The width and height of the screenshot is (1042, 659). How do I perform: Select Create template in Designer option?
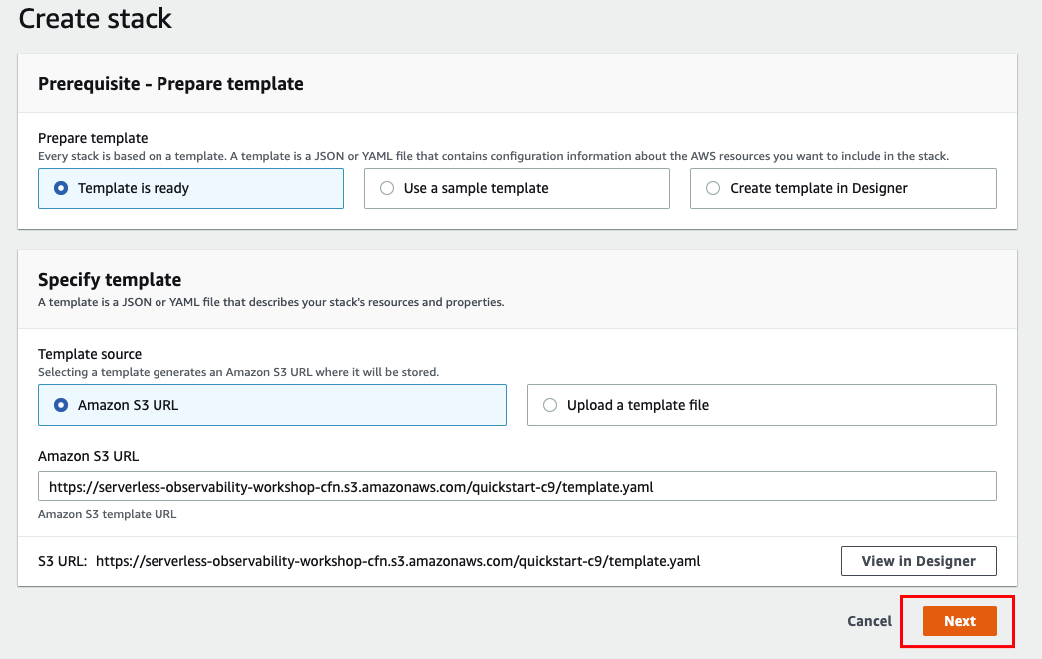[x=843, y=189]
